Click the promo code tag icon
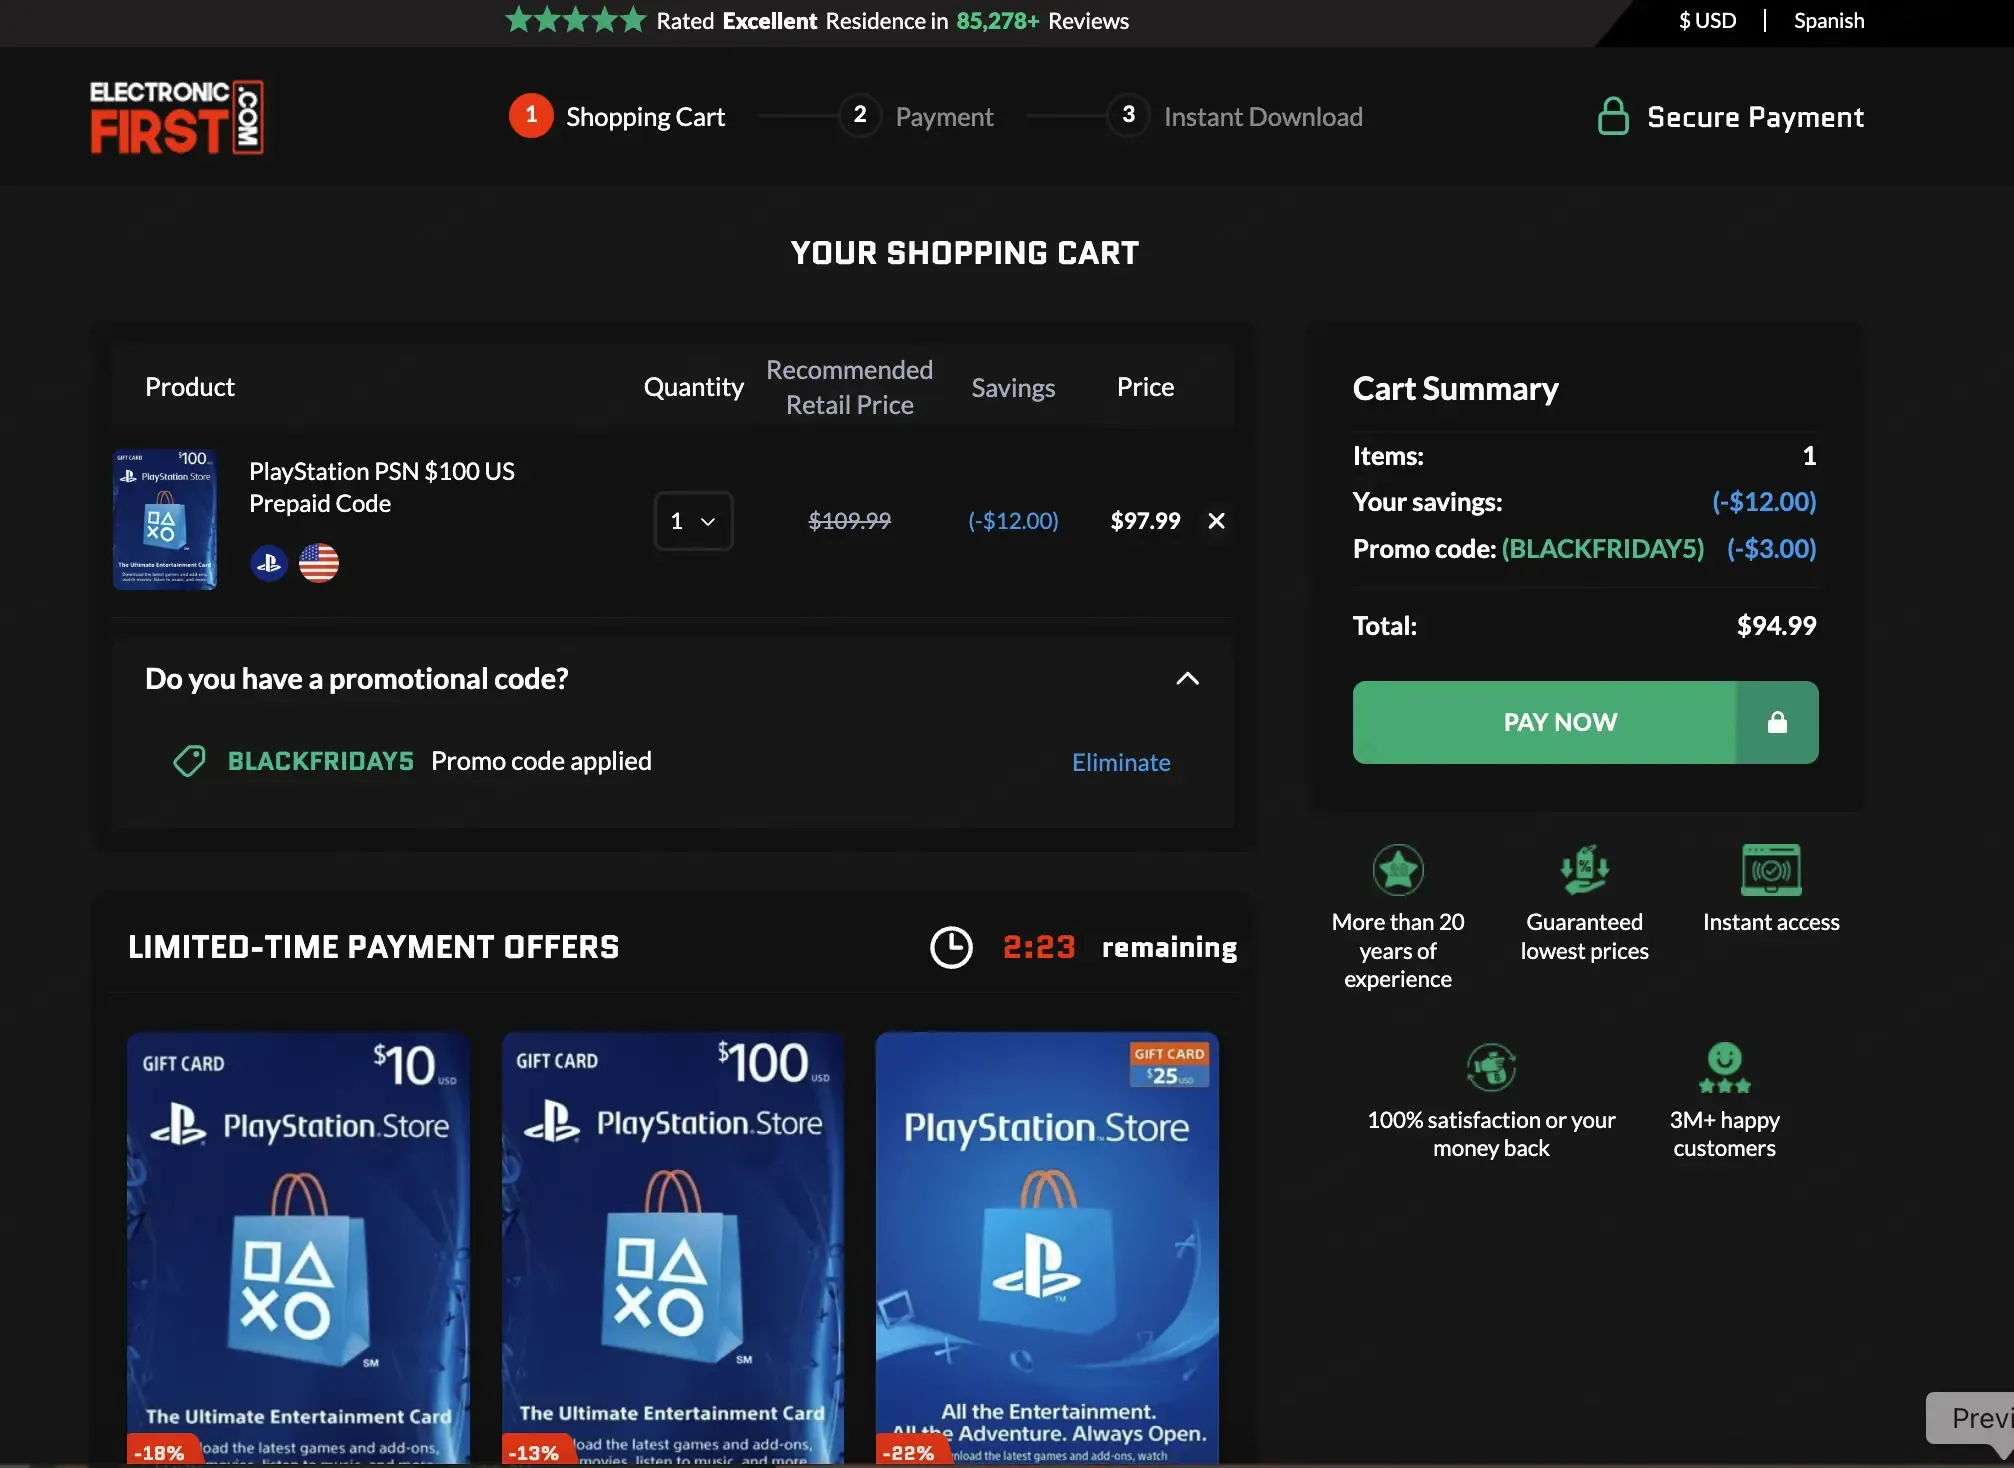 click(189, 761)
